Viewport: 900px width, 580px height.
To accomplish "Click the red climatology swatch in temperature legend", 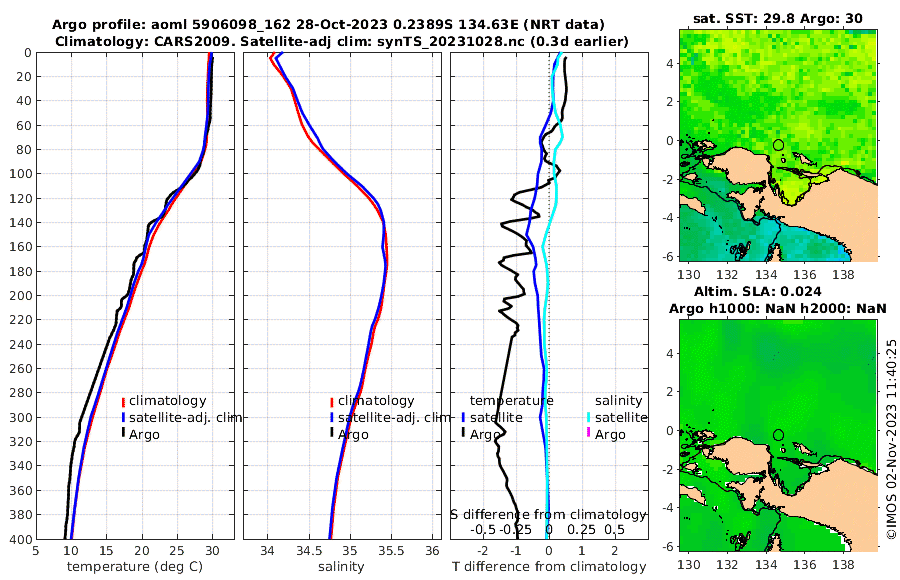I will tap(123, 402).
